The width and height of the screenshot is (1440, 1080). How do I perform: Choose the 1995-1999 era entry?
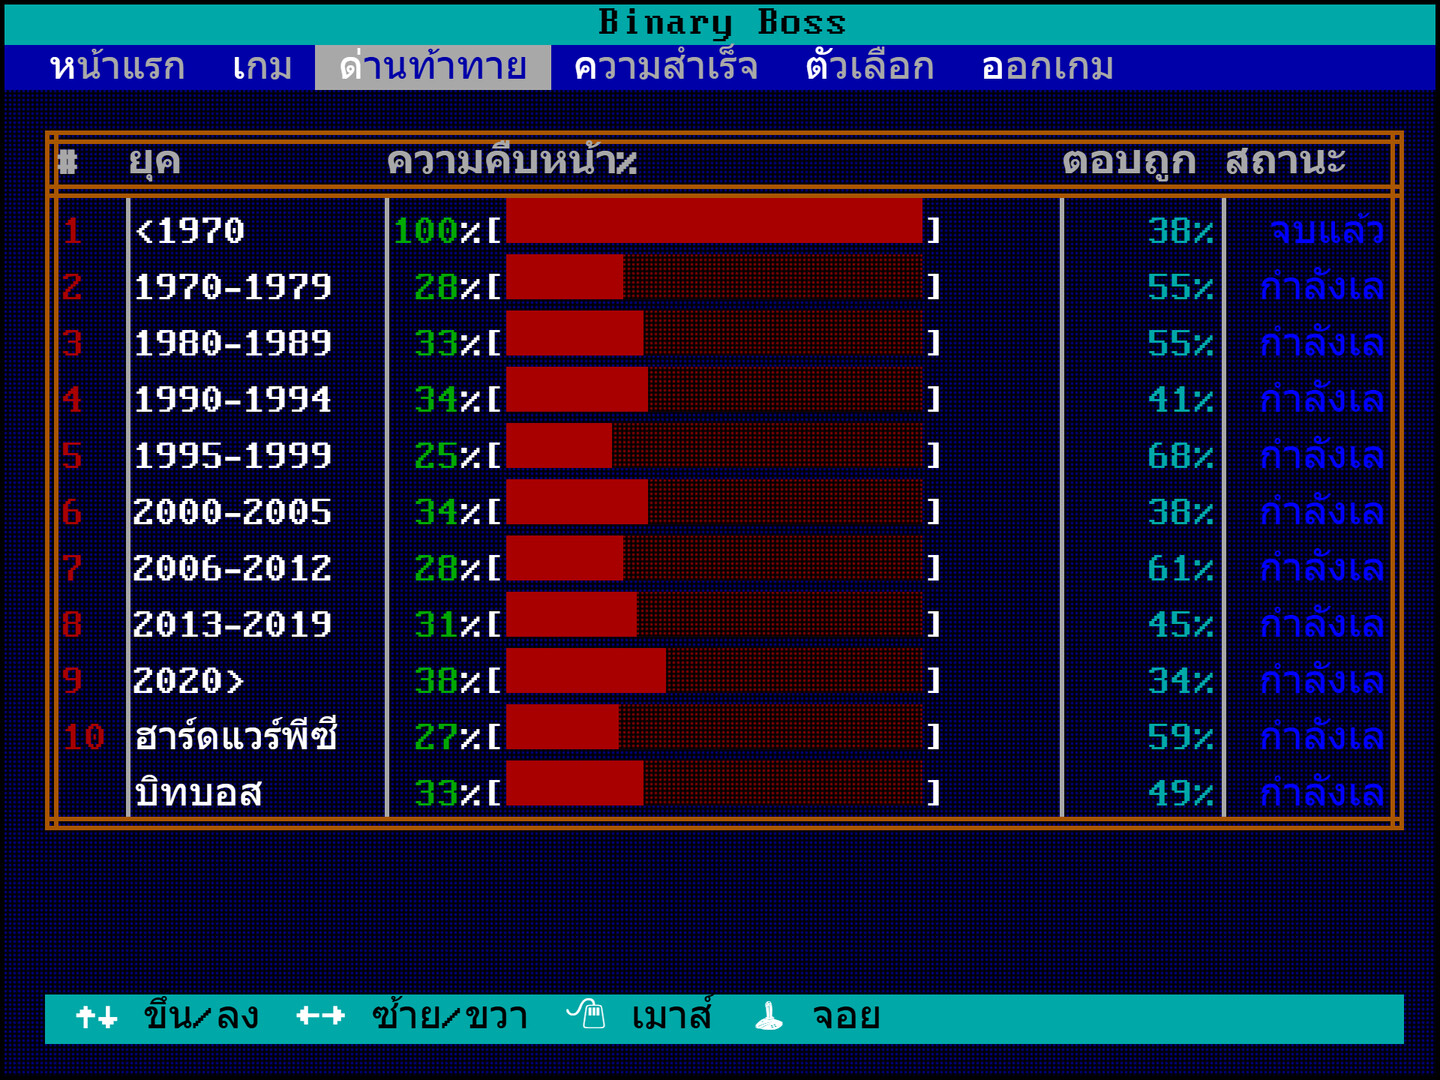click(x=232, y=456)
